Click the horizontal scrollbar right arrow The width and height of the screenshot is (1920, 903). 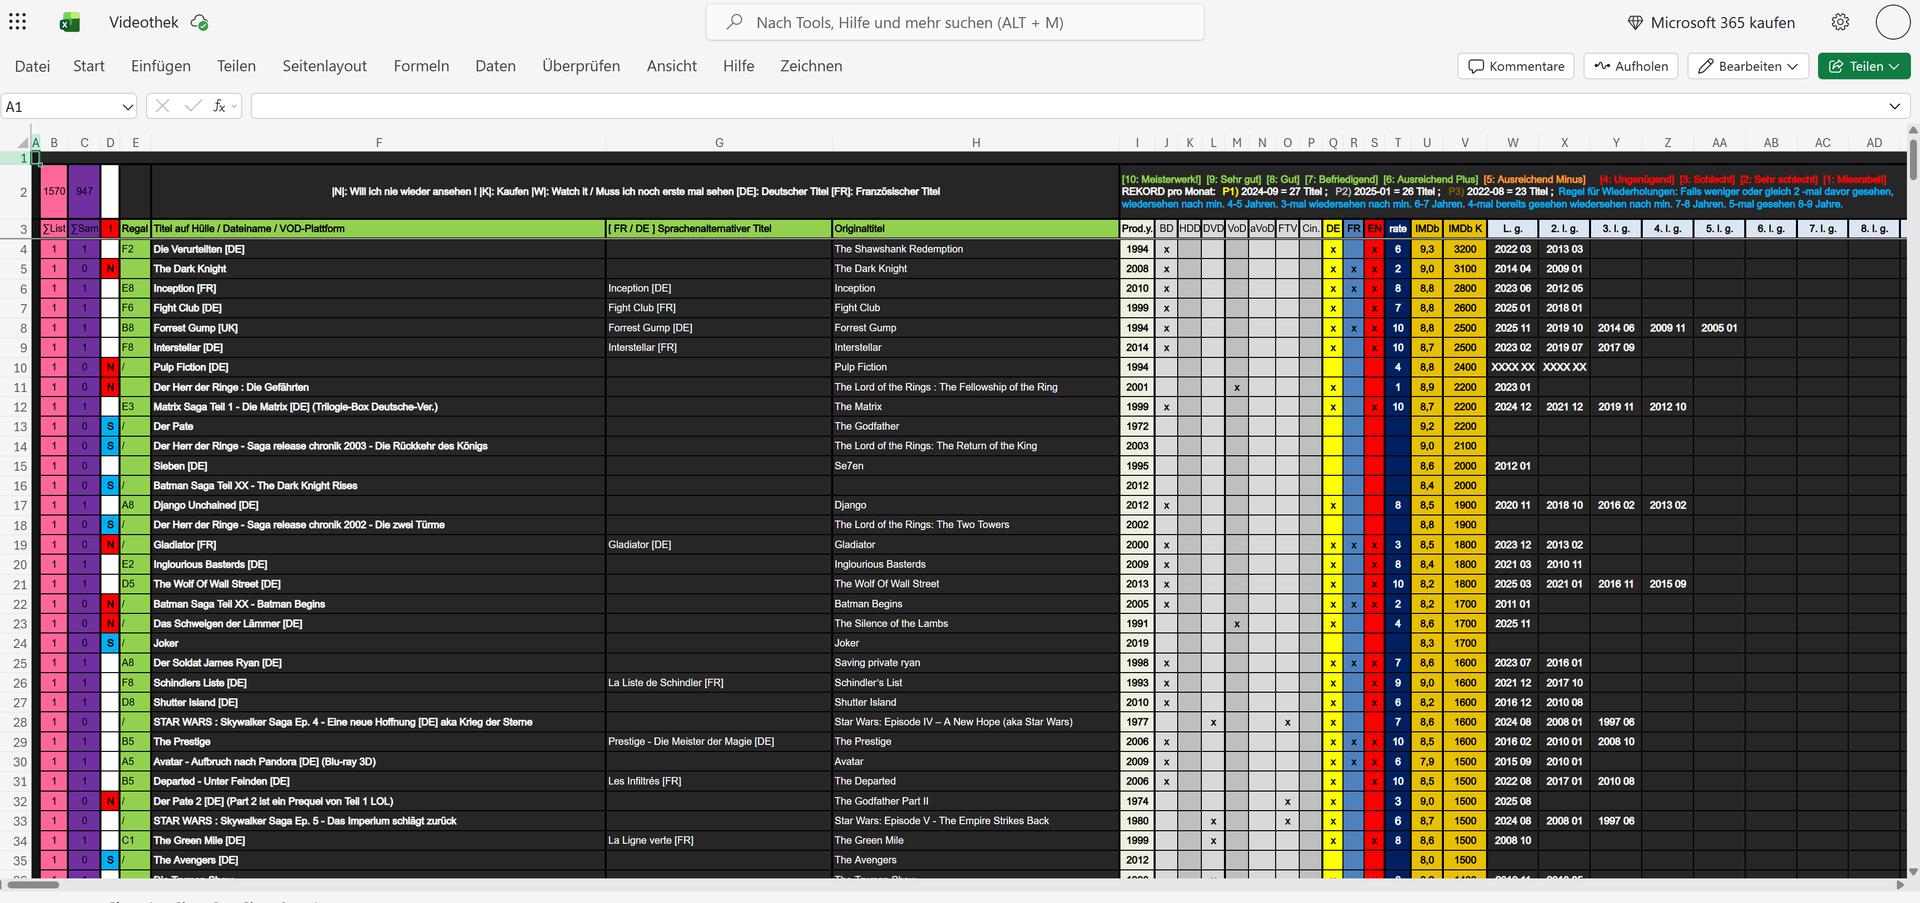click(x=1902, y=884)
